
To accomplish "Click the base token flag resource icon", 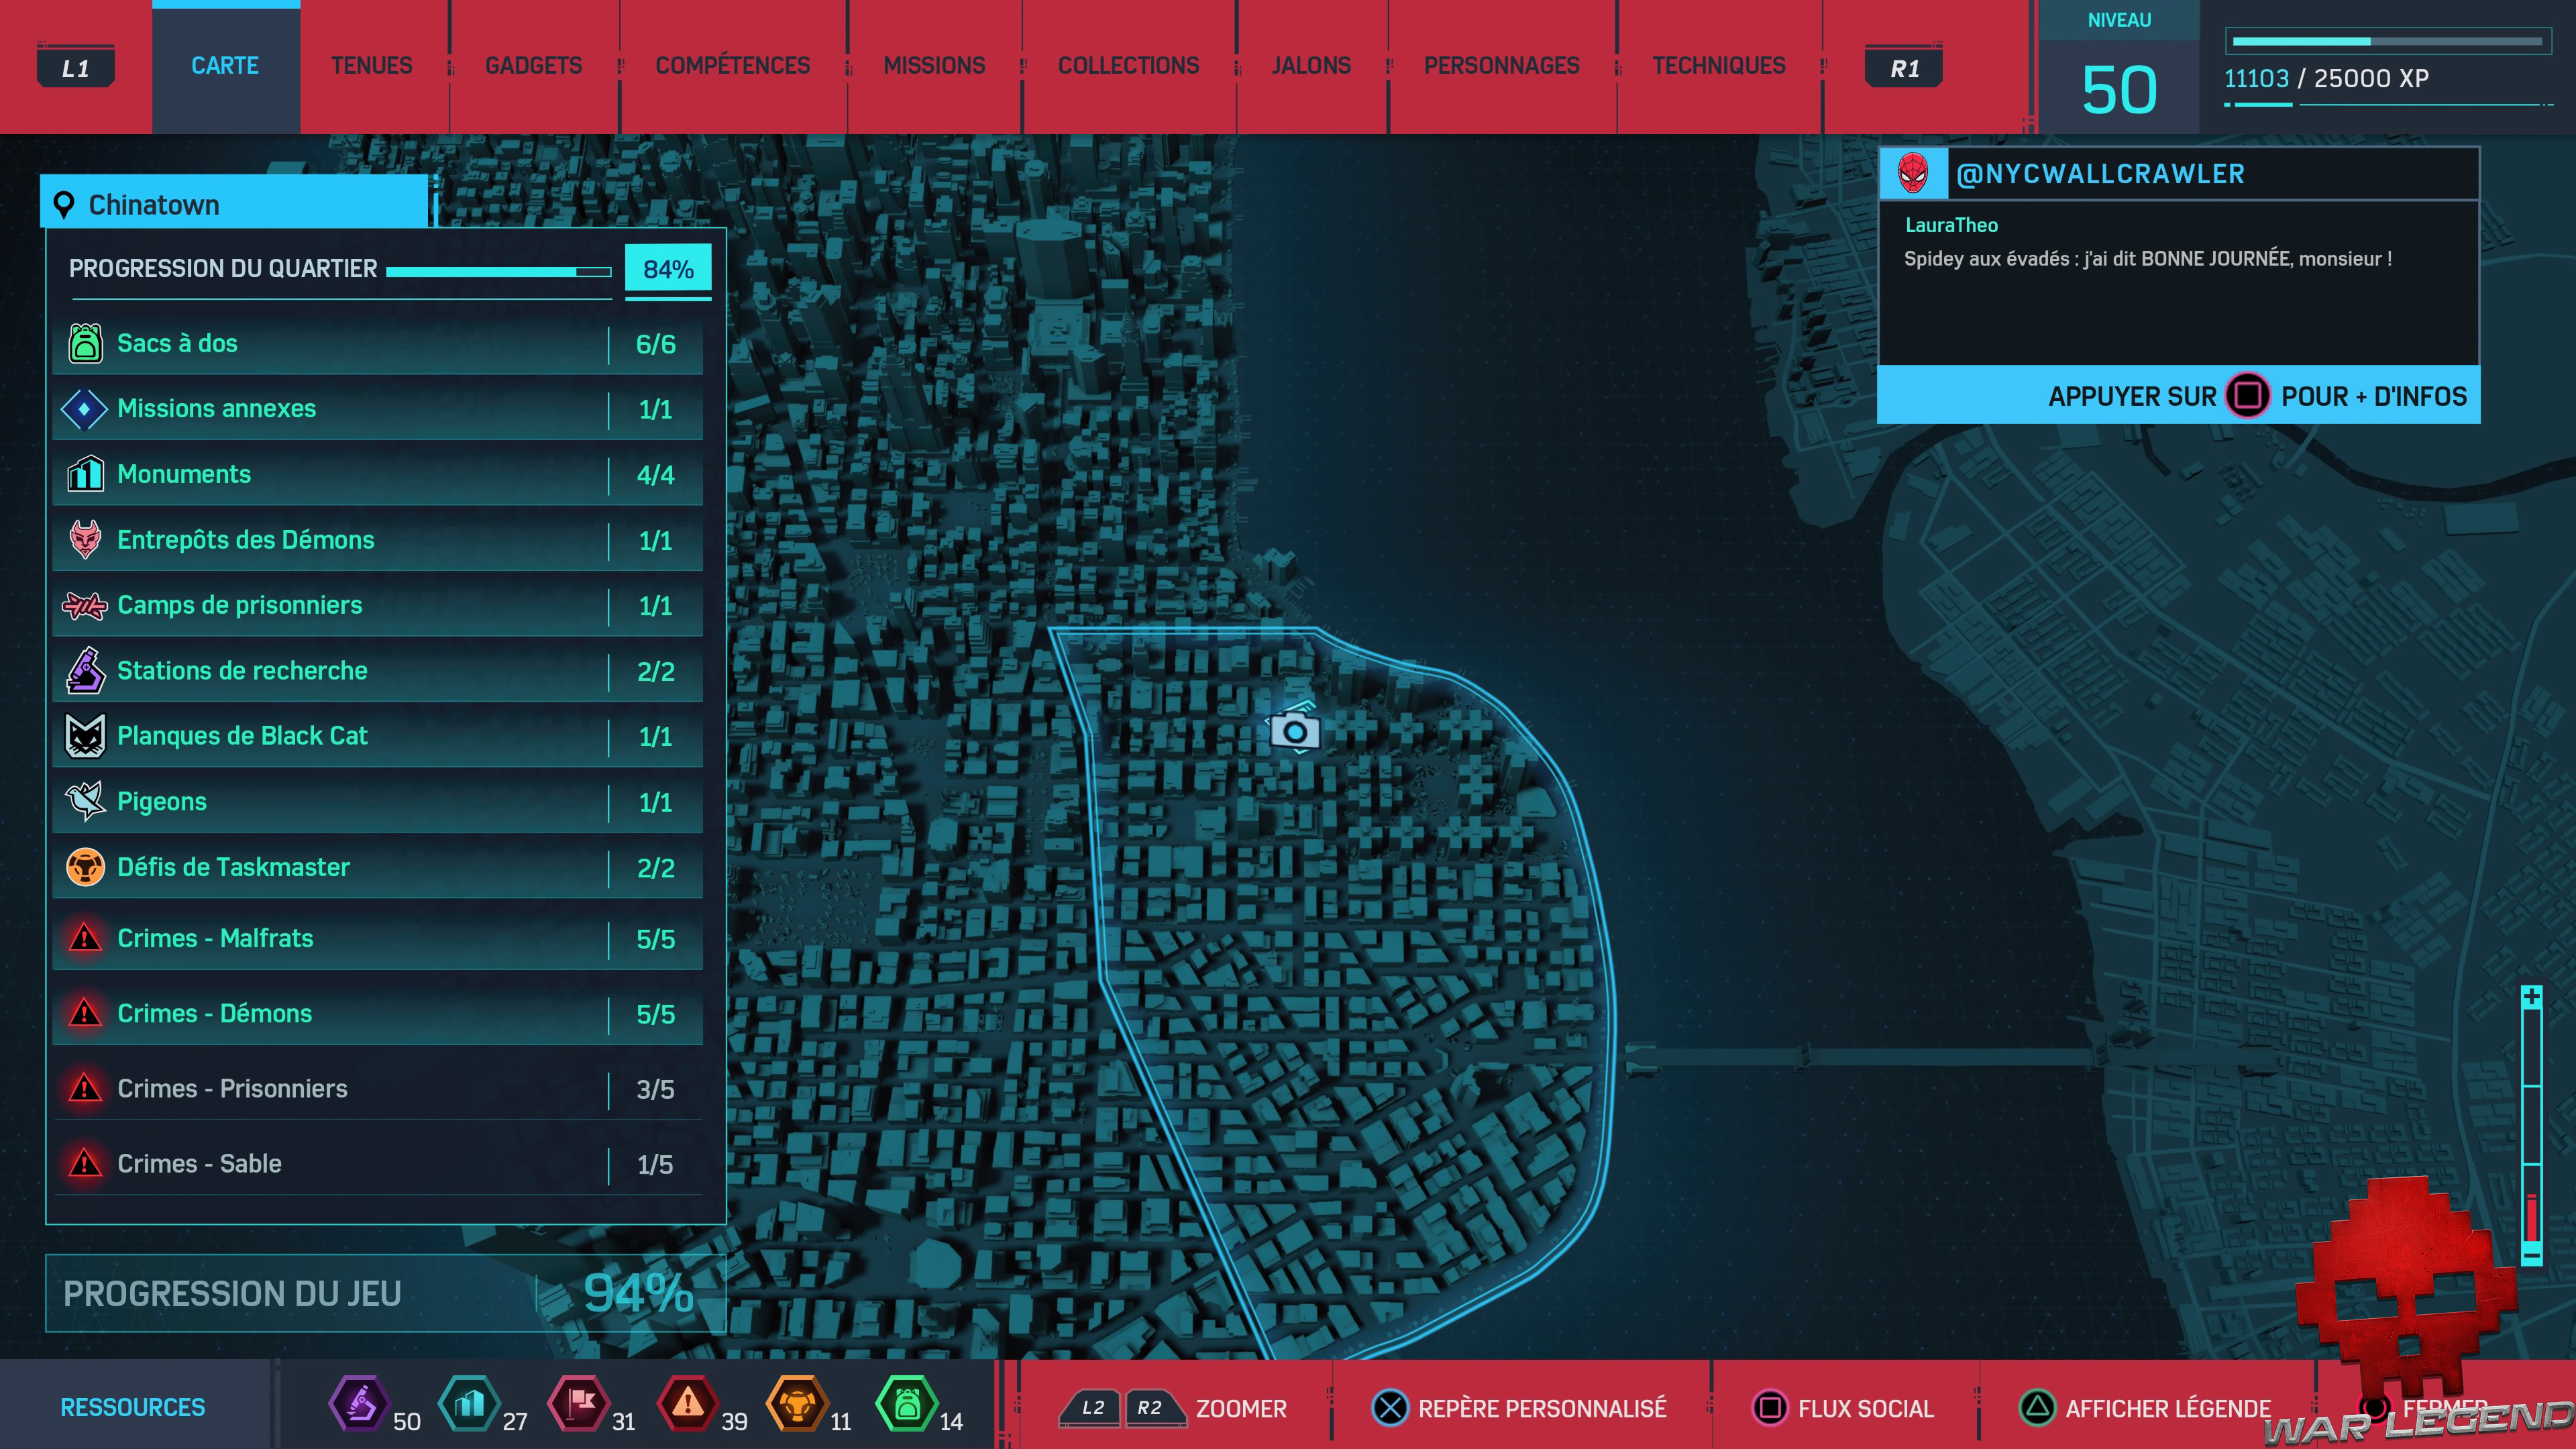I will 579,1404.
